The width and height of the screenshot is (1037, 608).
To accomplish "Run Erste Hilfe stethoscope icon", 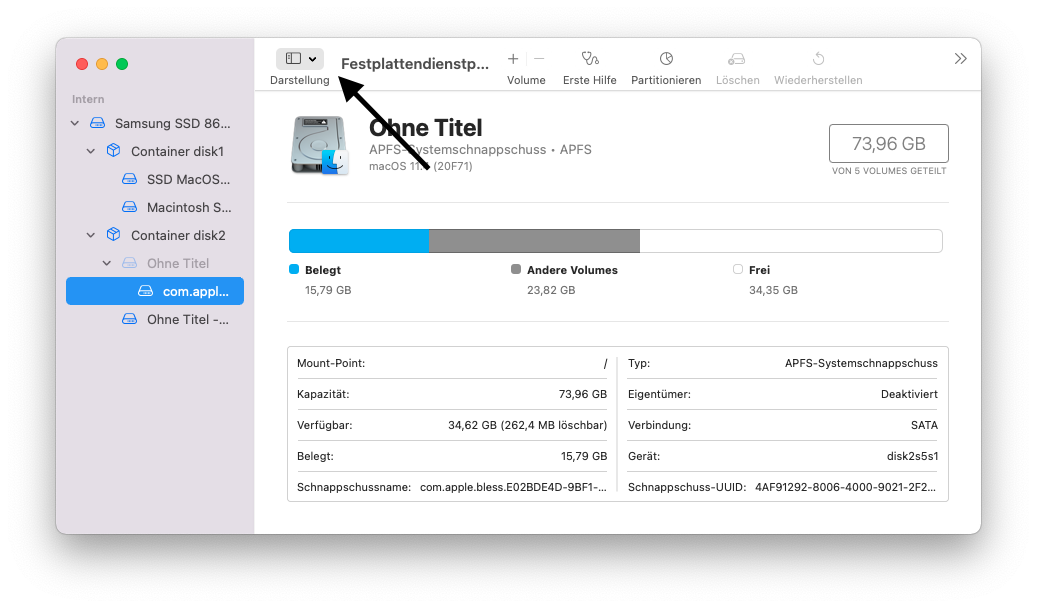I will coord(590,59).
